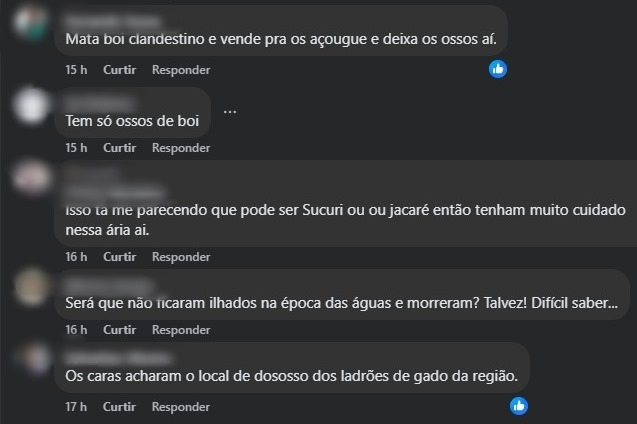The height and width of the screenshot is (424, 637).
Task: Responder to the 'Mata boi clandestino' comment
Action: coord(181,70)
